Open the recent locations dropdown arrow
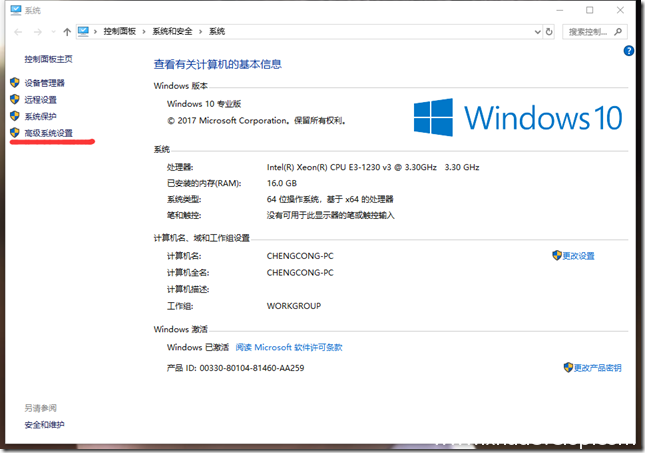This screenshot has height=453, width=645. pos(51,32)
